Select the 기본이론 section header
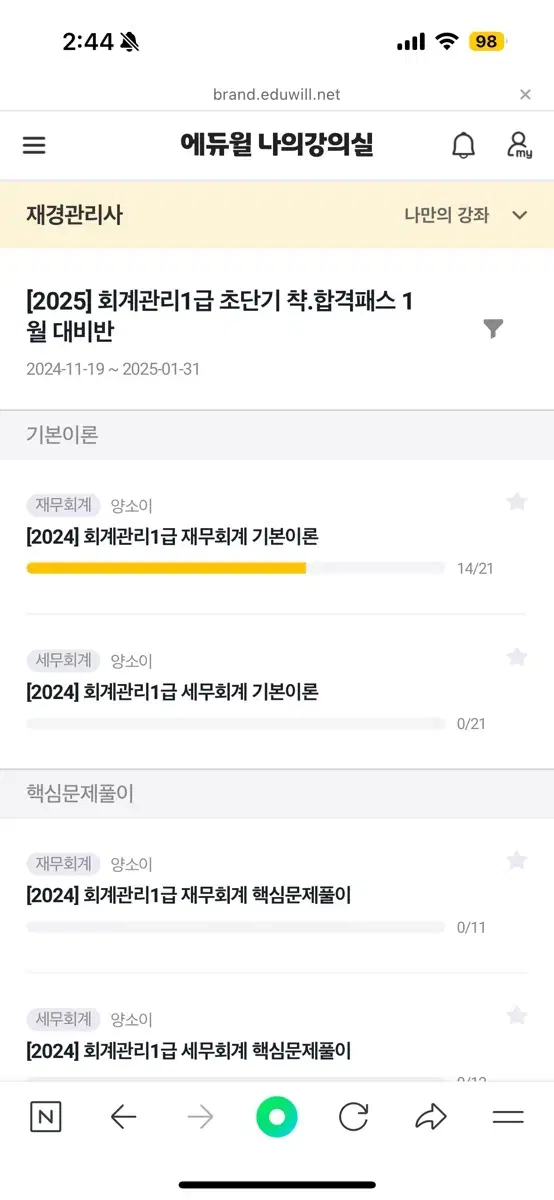 [62, 435]
